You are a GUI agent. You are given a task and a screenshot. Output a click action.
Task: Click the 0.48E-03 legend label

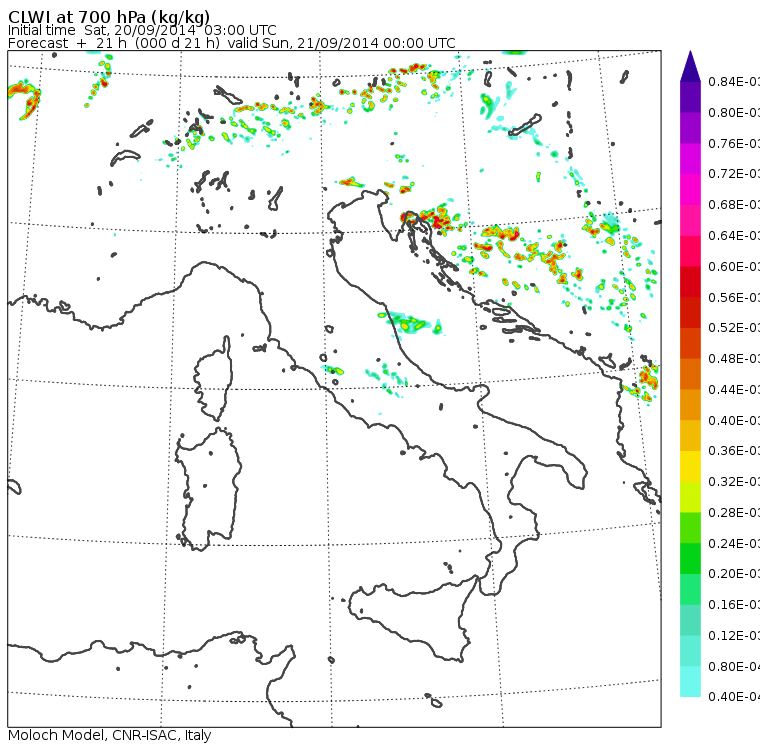tap(734, 359)
